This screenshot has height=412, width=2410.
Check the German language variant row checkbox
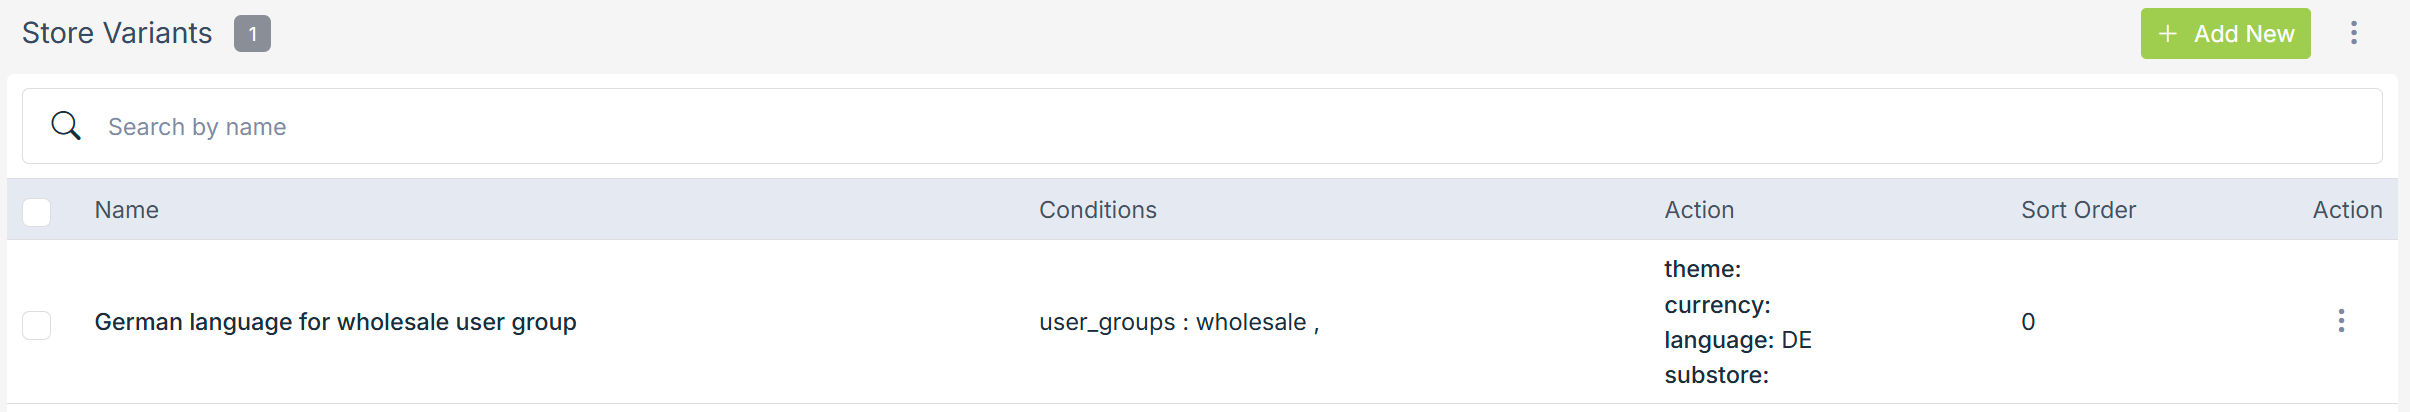click(x=37, y=324)
